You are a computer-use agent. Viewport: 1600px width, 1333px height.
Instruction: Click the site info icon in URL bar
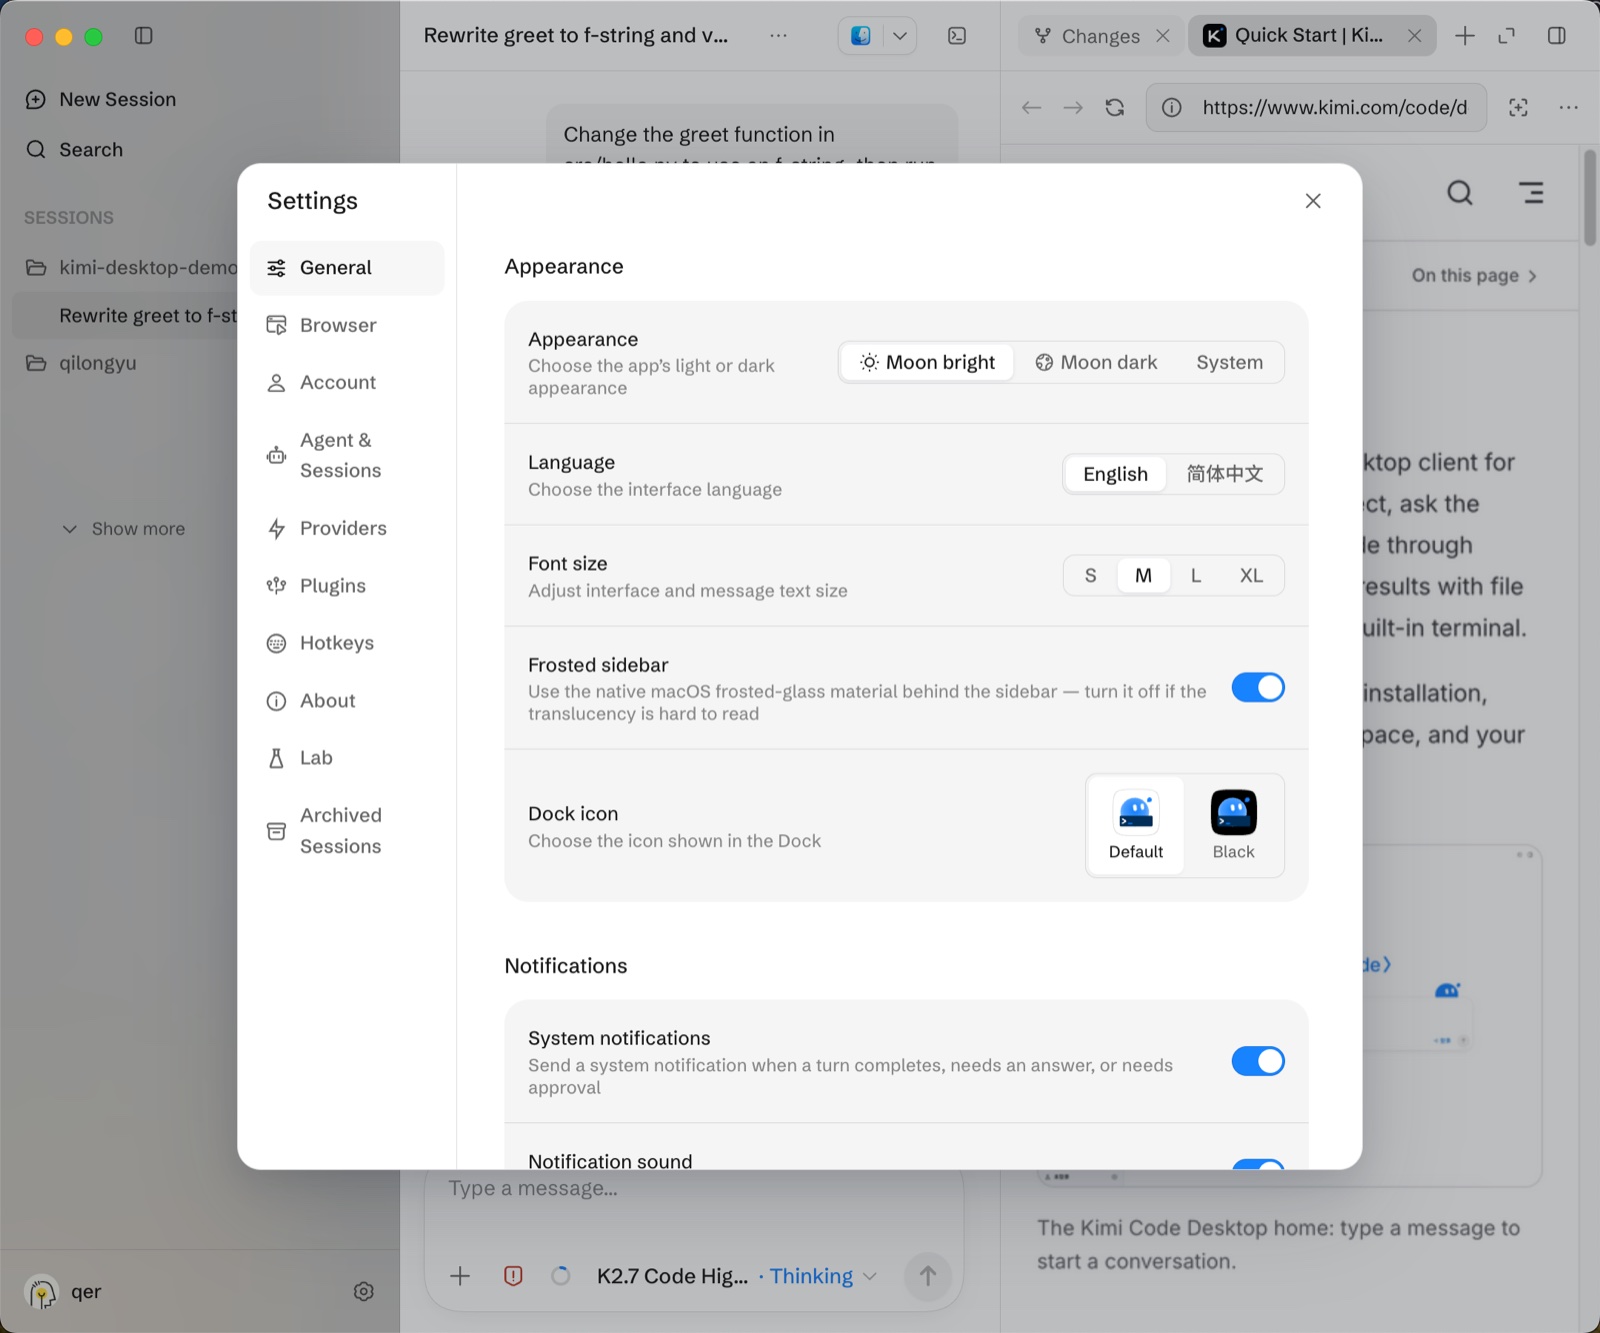pyautogui.click(x=1172, y=108)
